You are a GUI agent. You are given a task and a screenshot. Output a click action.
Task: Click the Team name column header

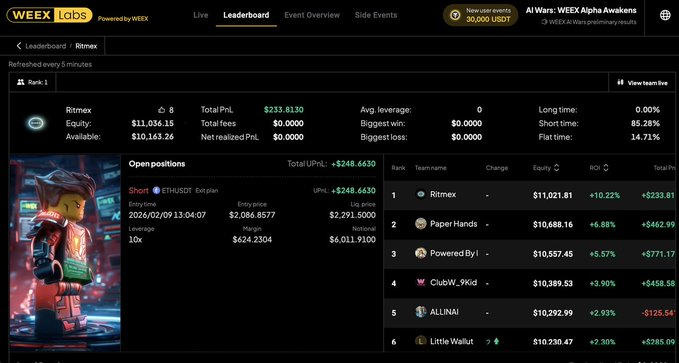(430, 168)
